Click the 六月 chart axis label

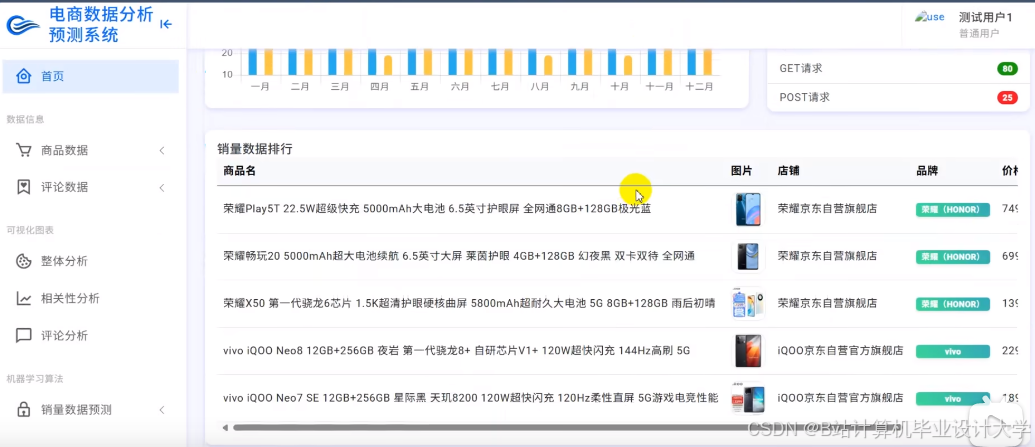pyautogui.click(x=460, y=86)
